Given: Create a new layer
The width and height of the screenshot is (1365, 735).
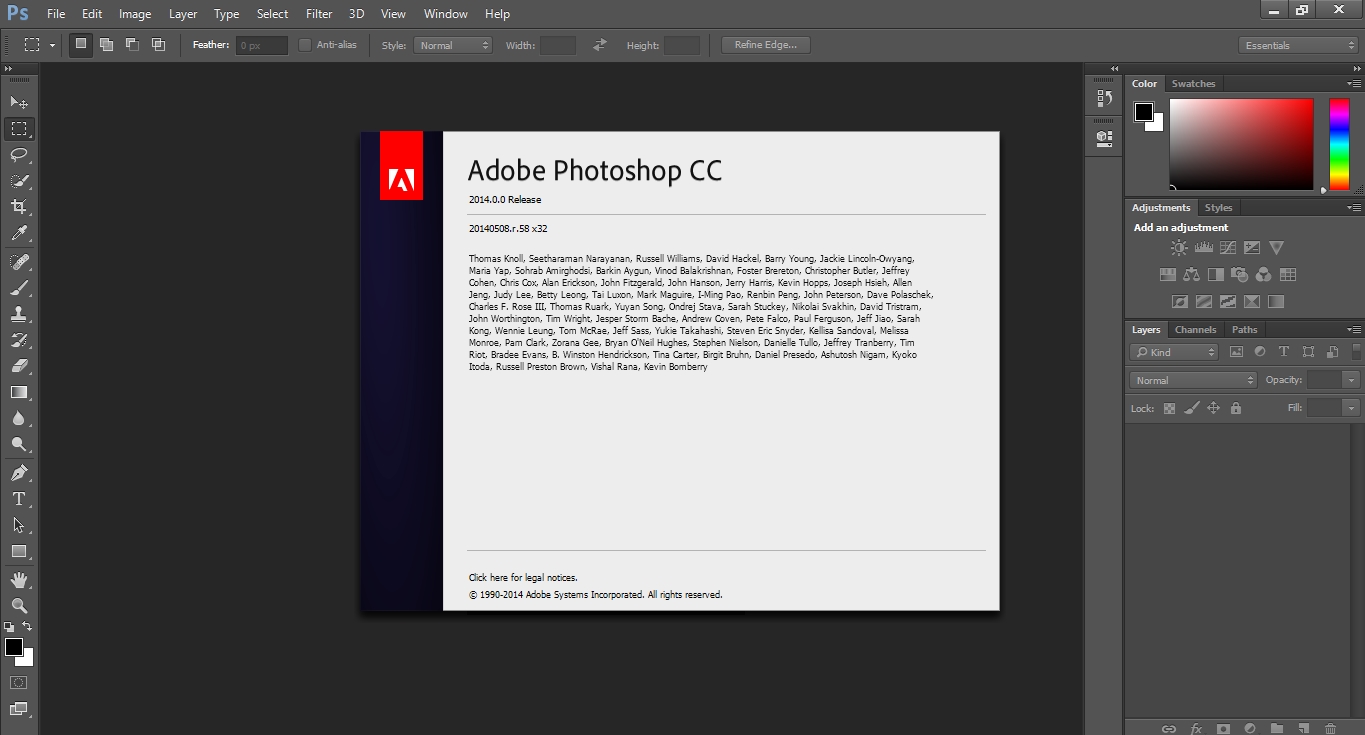Looking at the screenshot, I should 1303,728.
